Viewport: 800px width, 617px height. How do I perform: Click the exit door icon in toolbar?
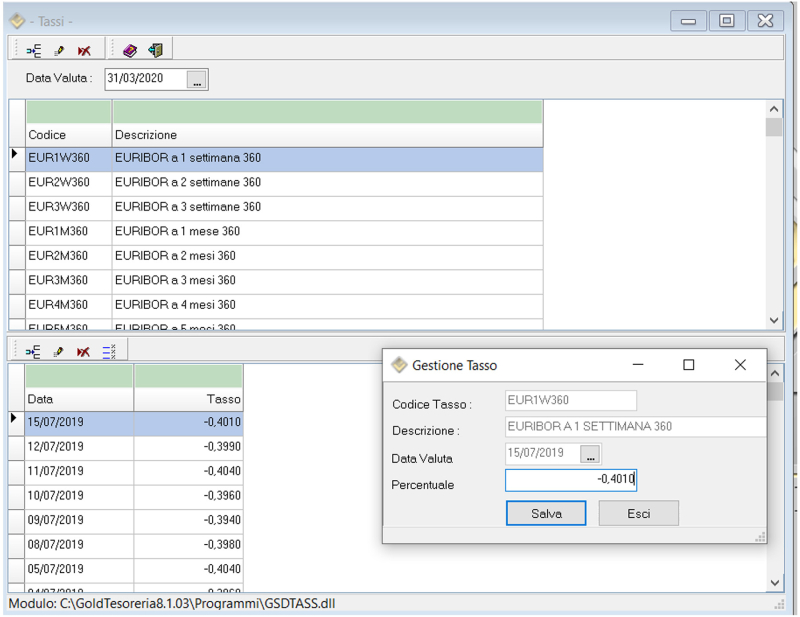pyautogui.click(x=155, y=50)
